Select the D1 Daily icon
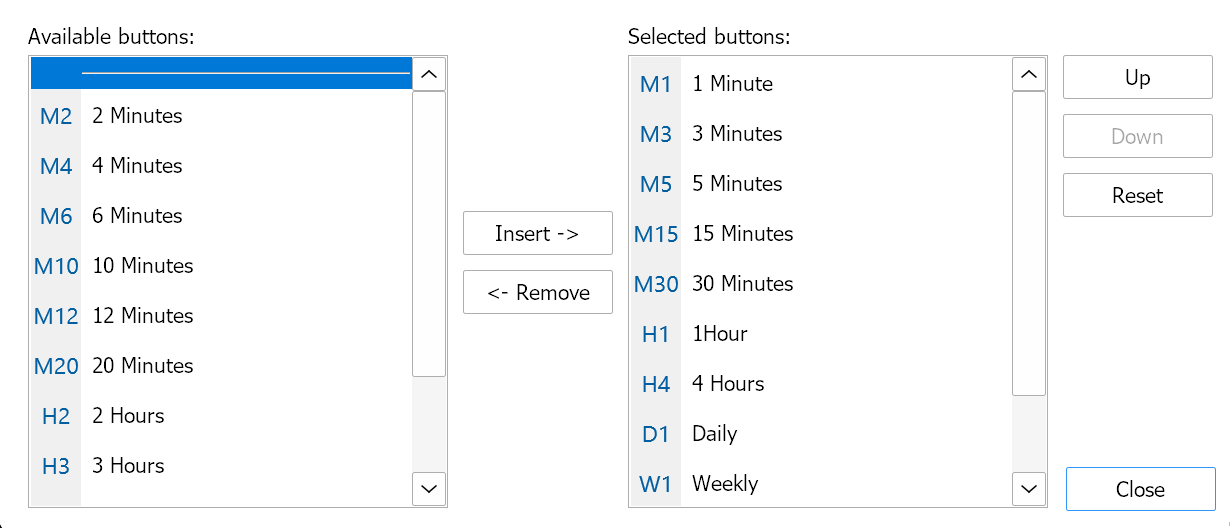The width and height of the screenshot is (1230, 528). 656,434
